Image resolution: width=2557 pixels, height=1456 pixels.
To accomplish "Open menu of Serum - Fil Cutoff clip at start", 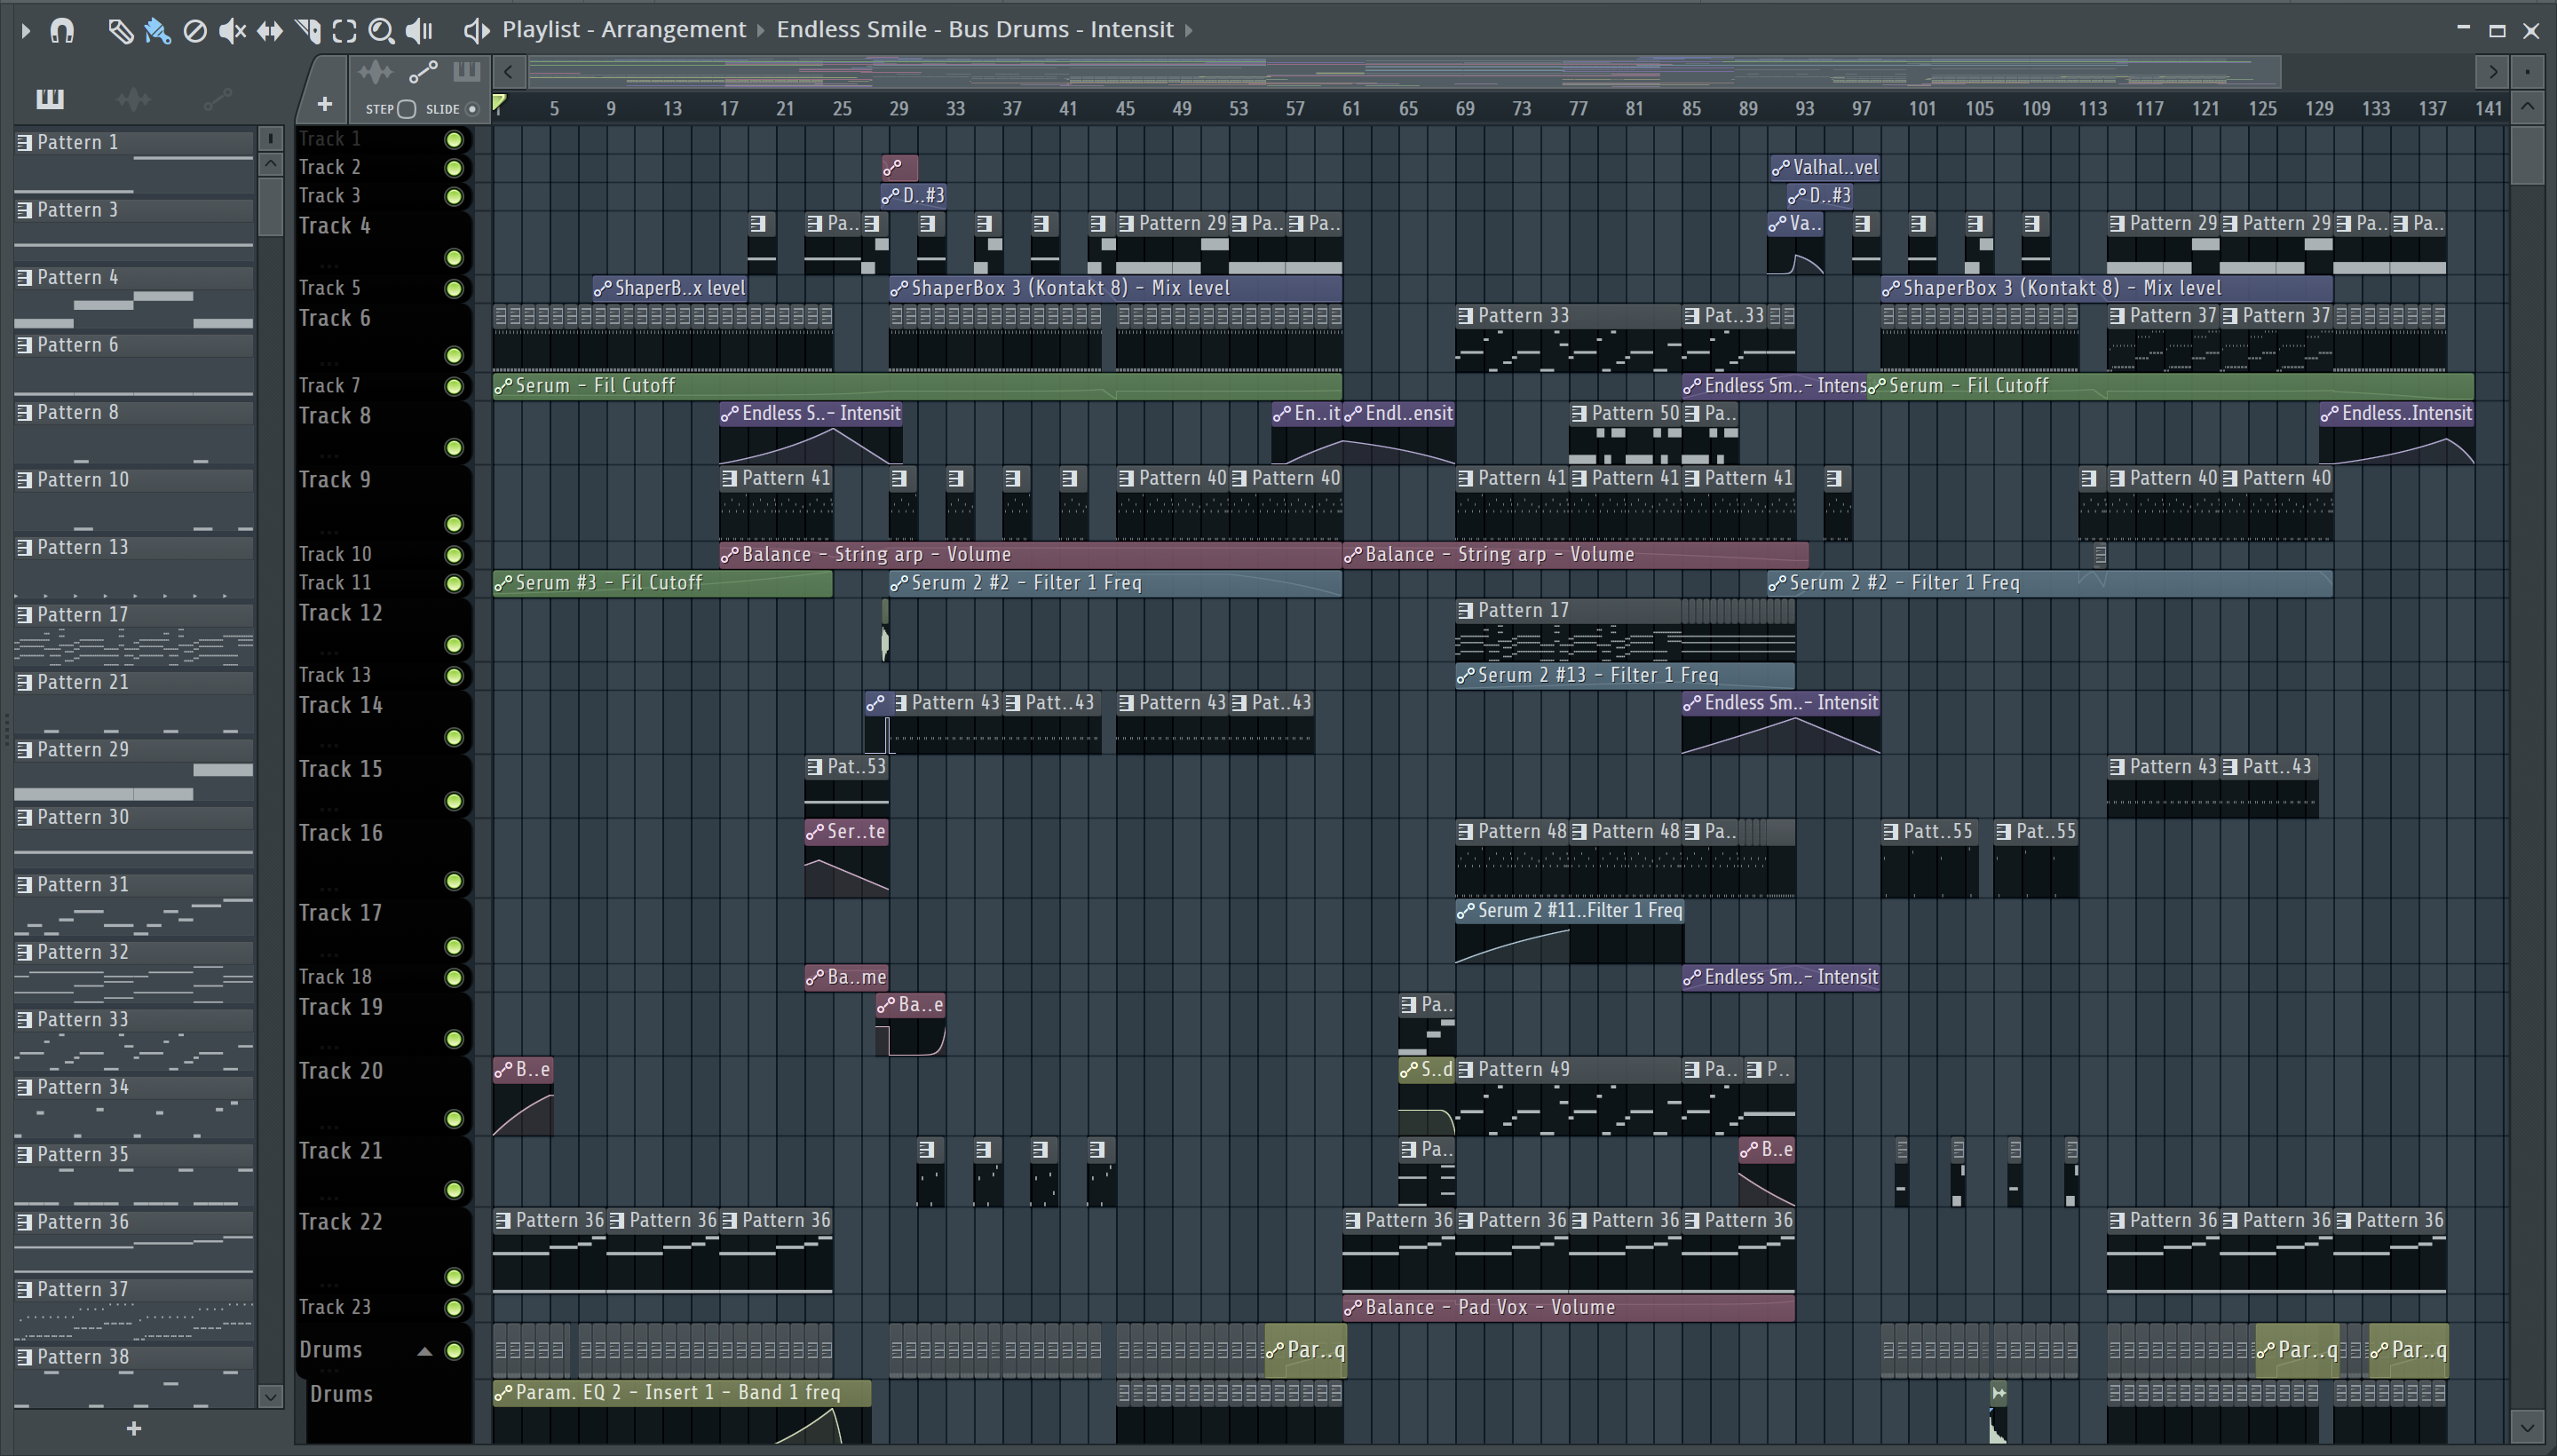I will [503, 386].
